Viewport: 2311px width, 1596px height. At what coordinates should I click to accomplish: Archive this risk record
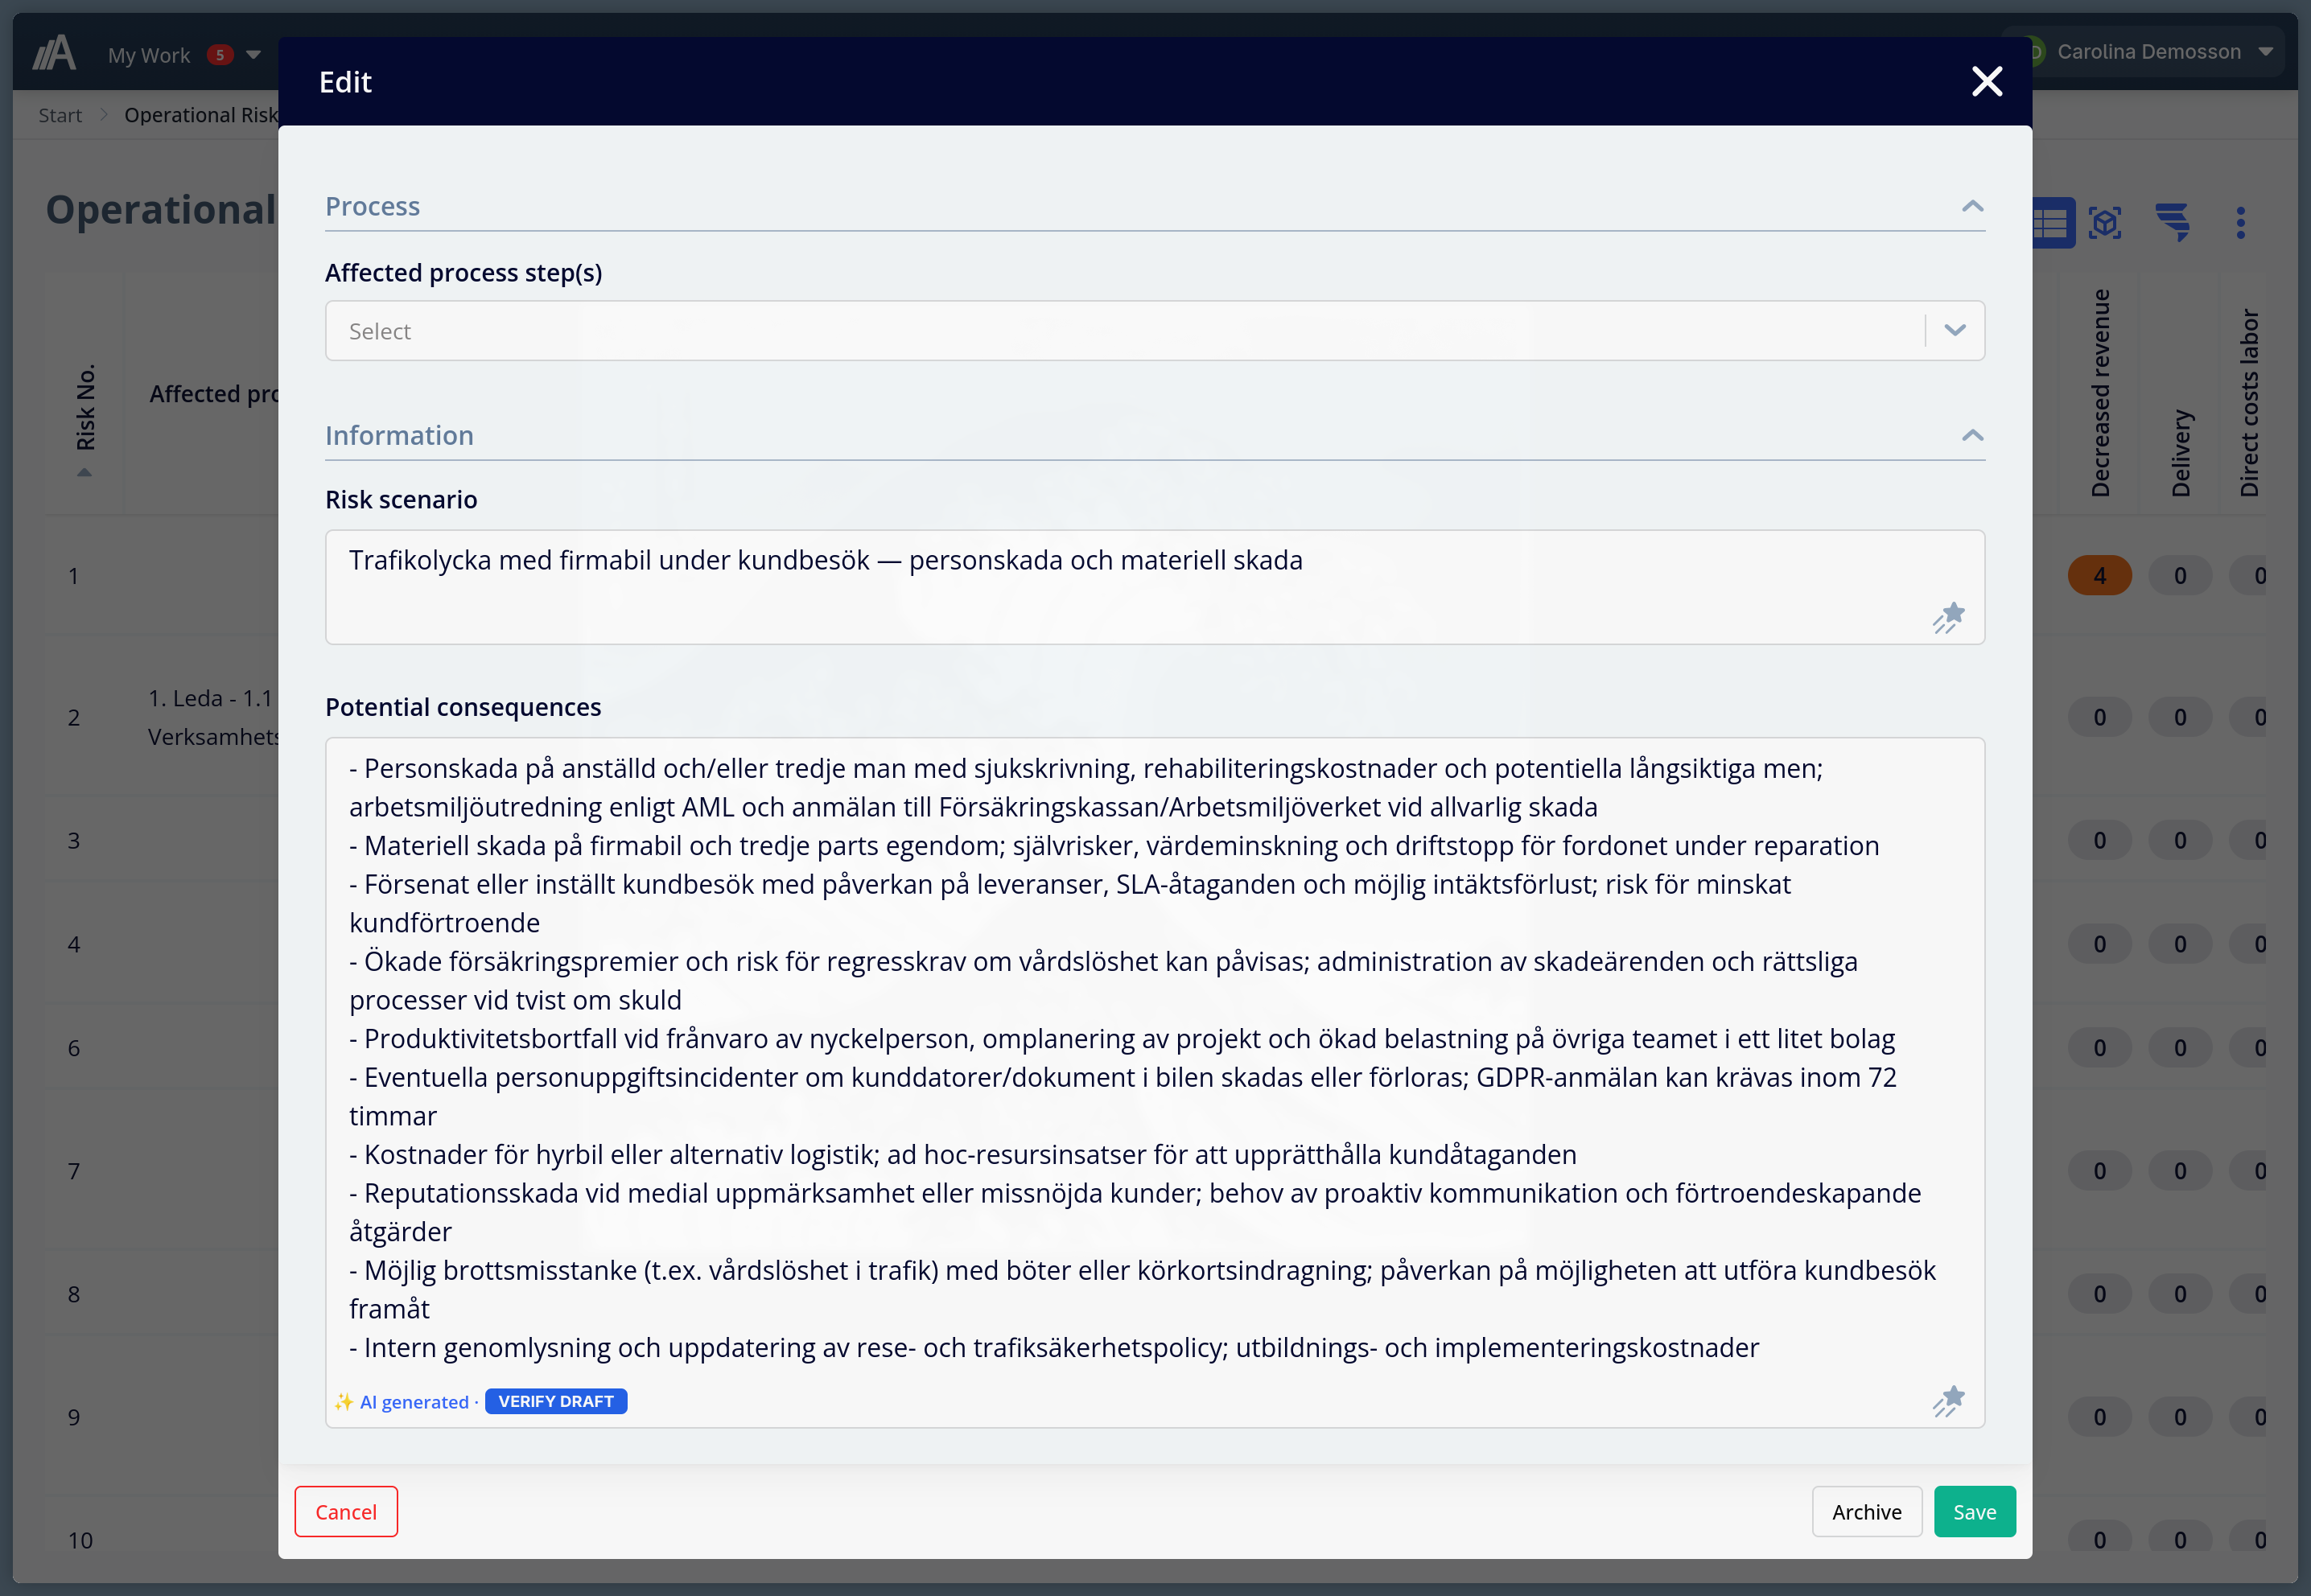1867,1511
